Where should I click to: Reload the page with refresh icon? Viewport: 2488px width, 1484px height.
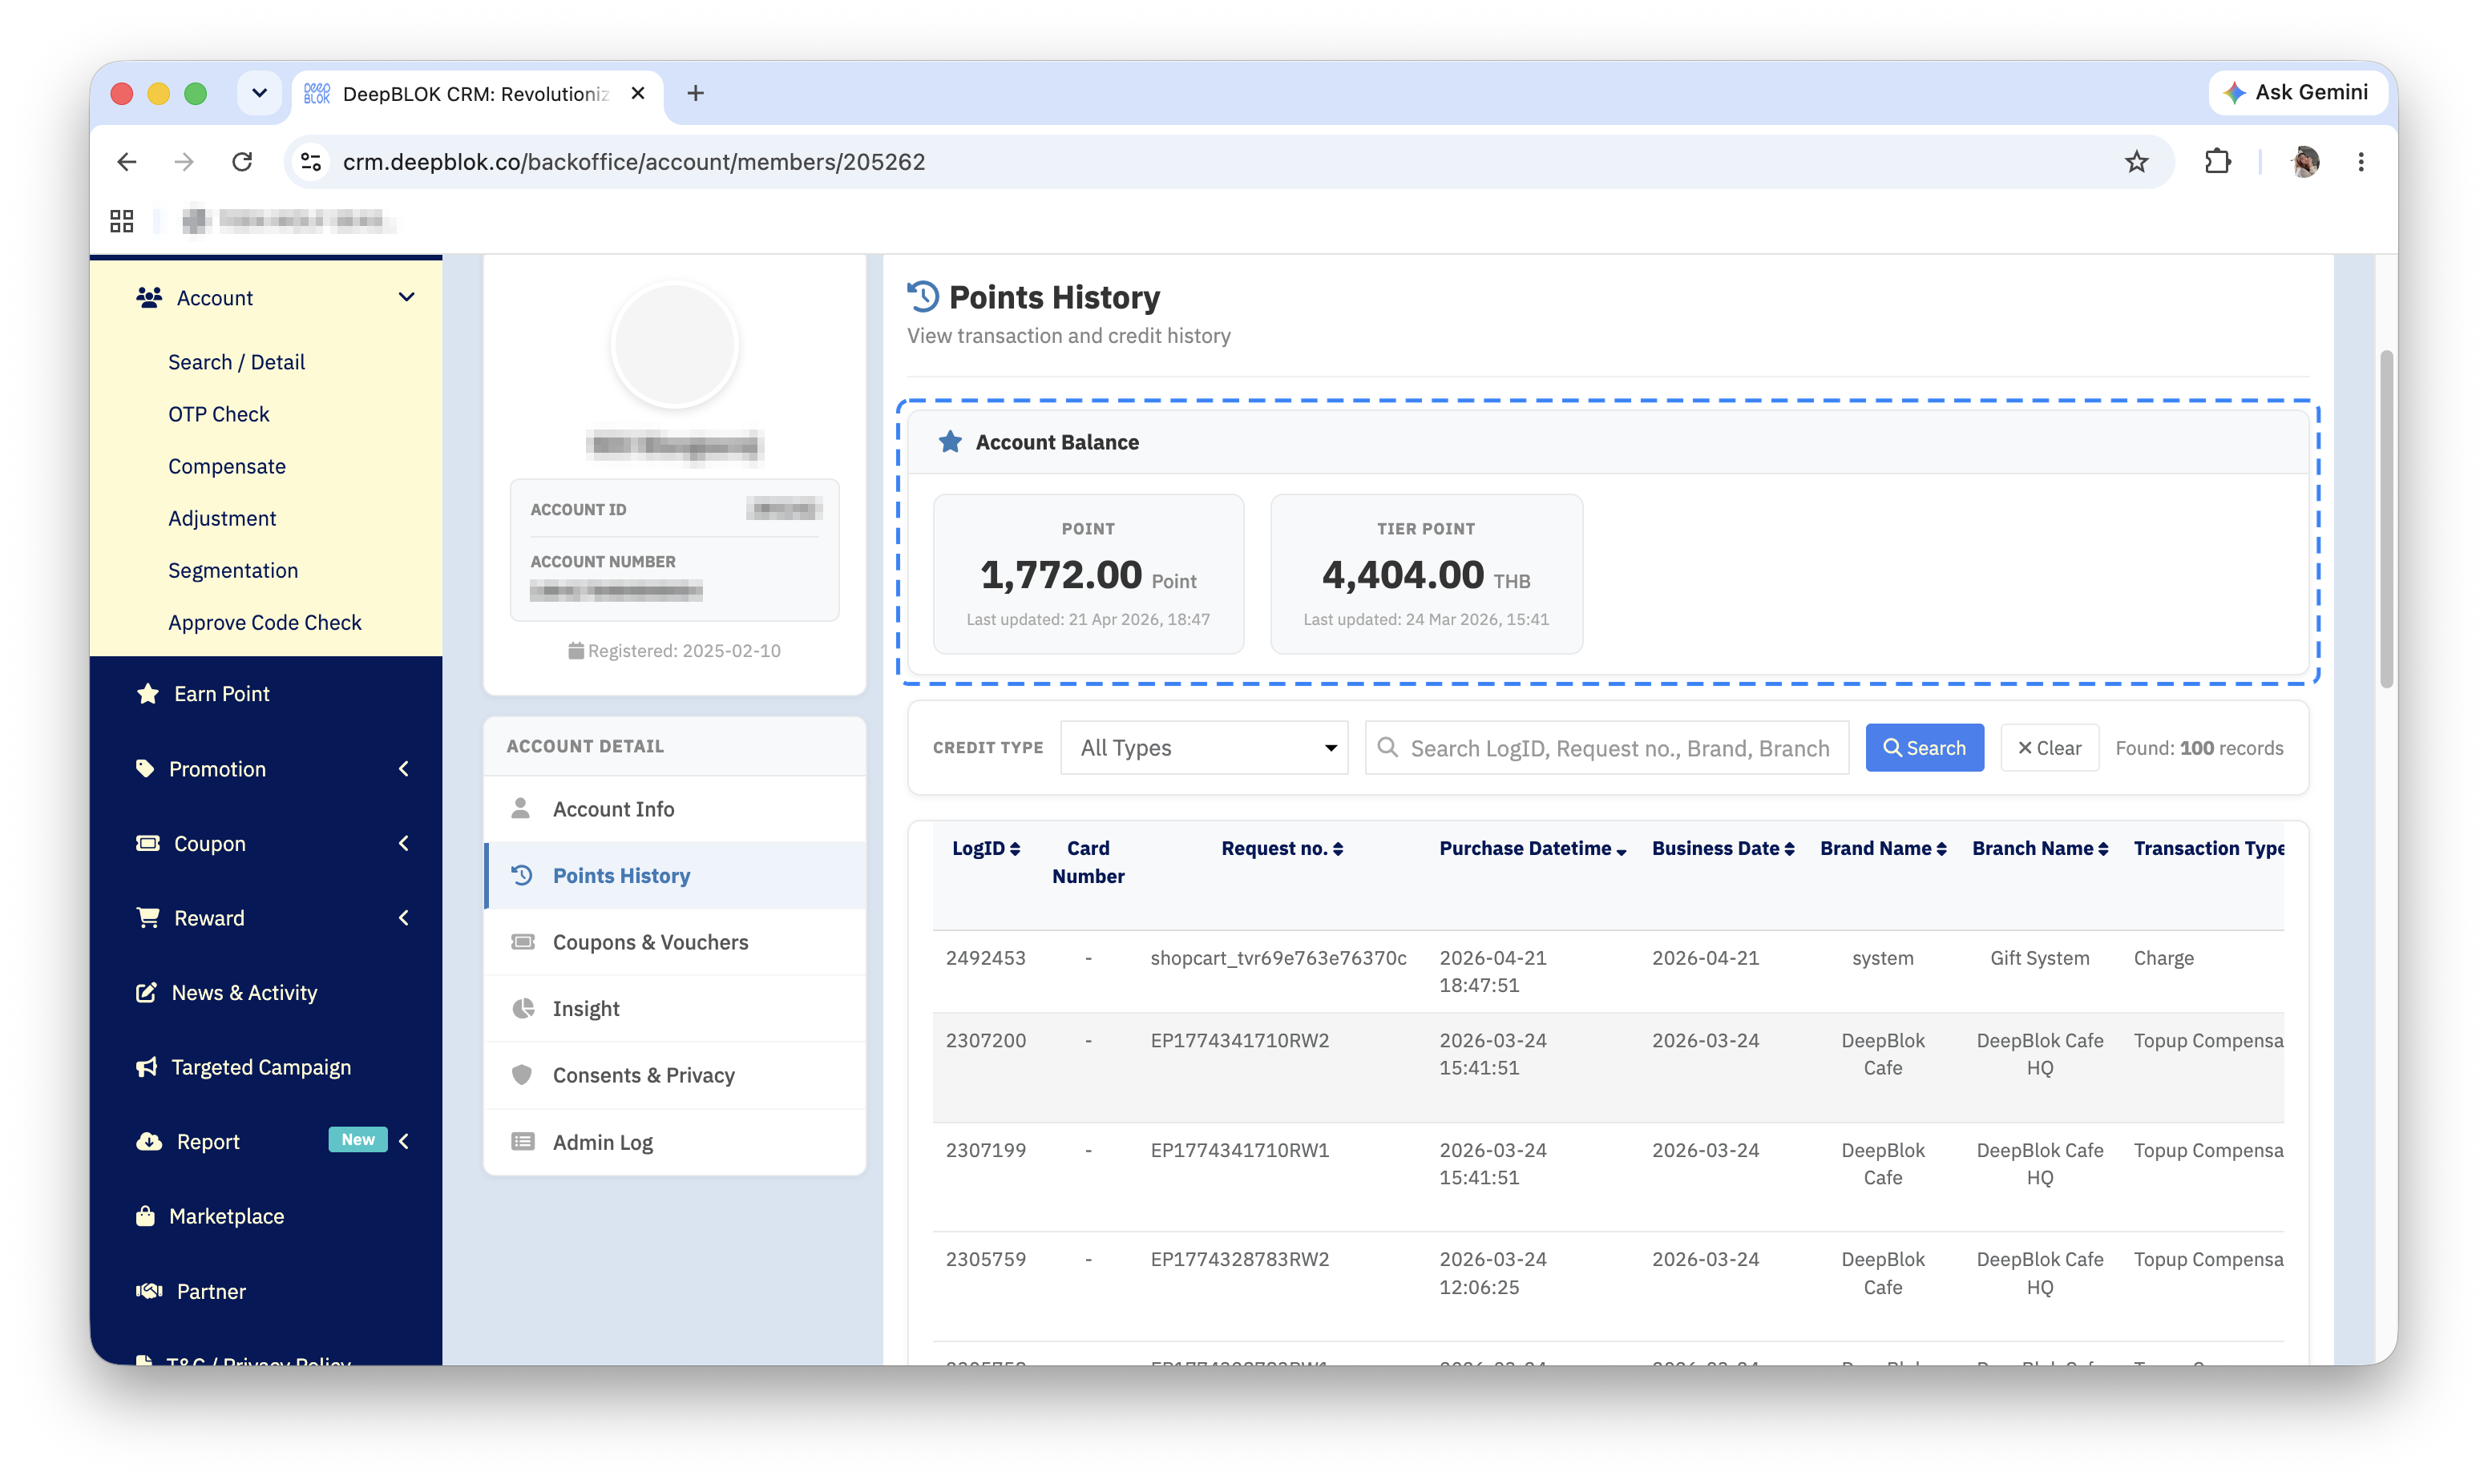point(242,162)
